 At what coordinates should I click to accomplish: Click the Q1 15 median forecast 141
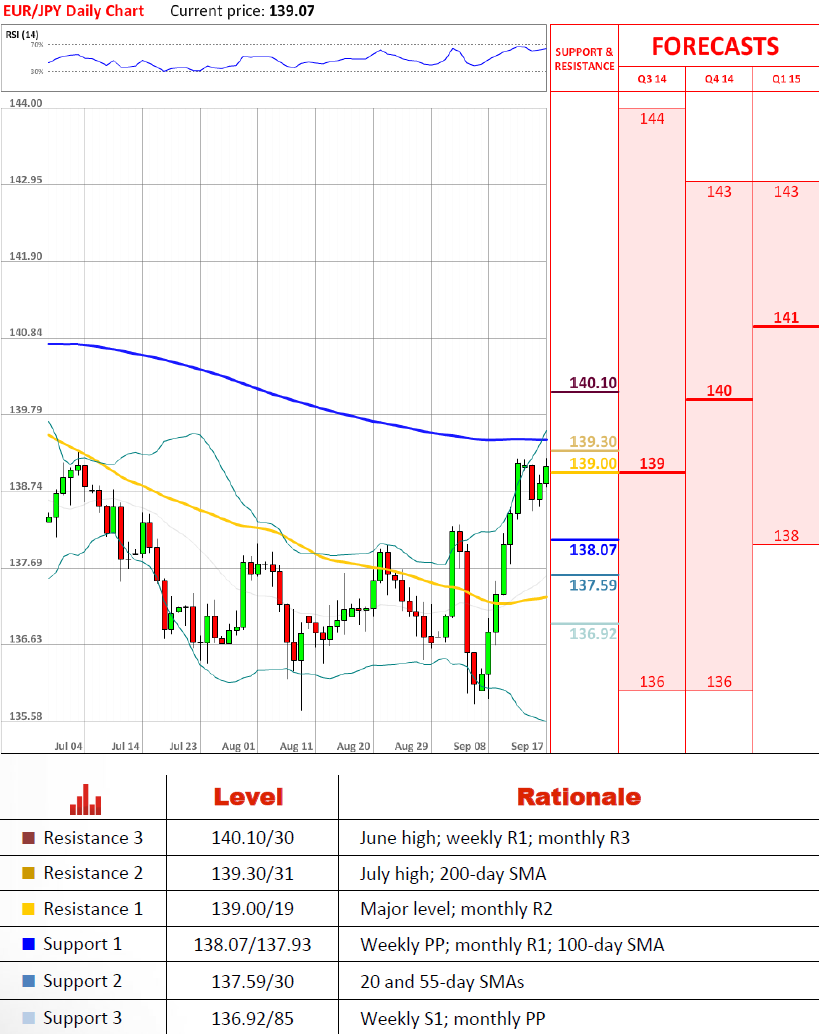(x=786, y=317)
